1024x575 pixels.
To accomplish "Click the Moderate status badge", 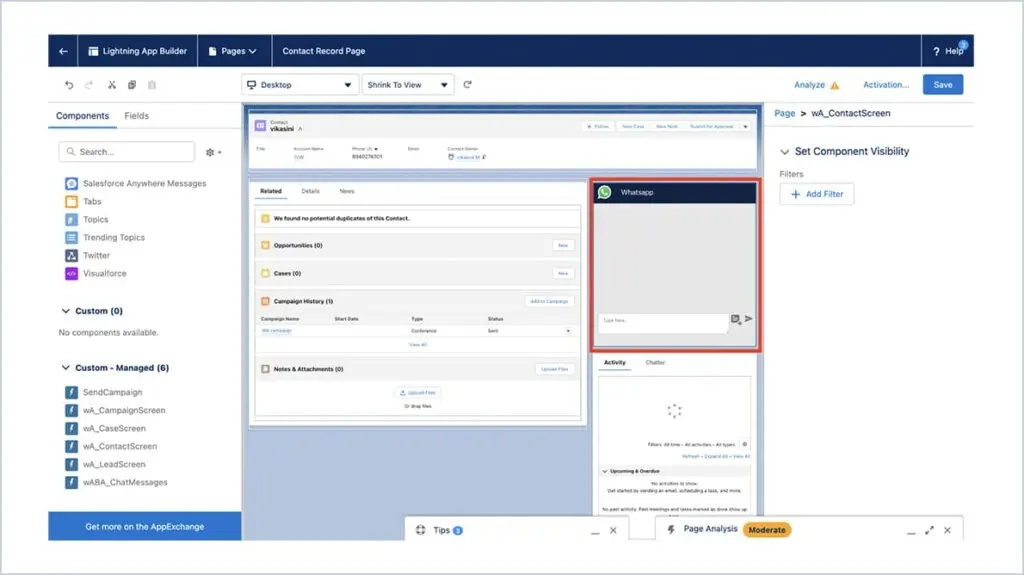I will point(767,530).
